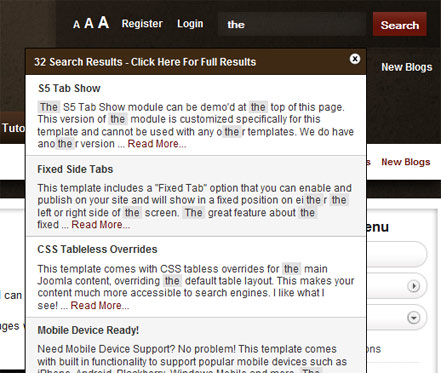Click the right-arrow icon in the side menu
Screen dimensions: 441x373
[414, 286]
